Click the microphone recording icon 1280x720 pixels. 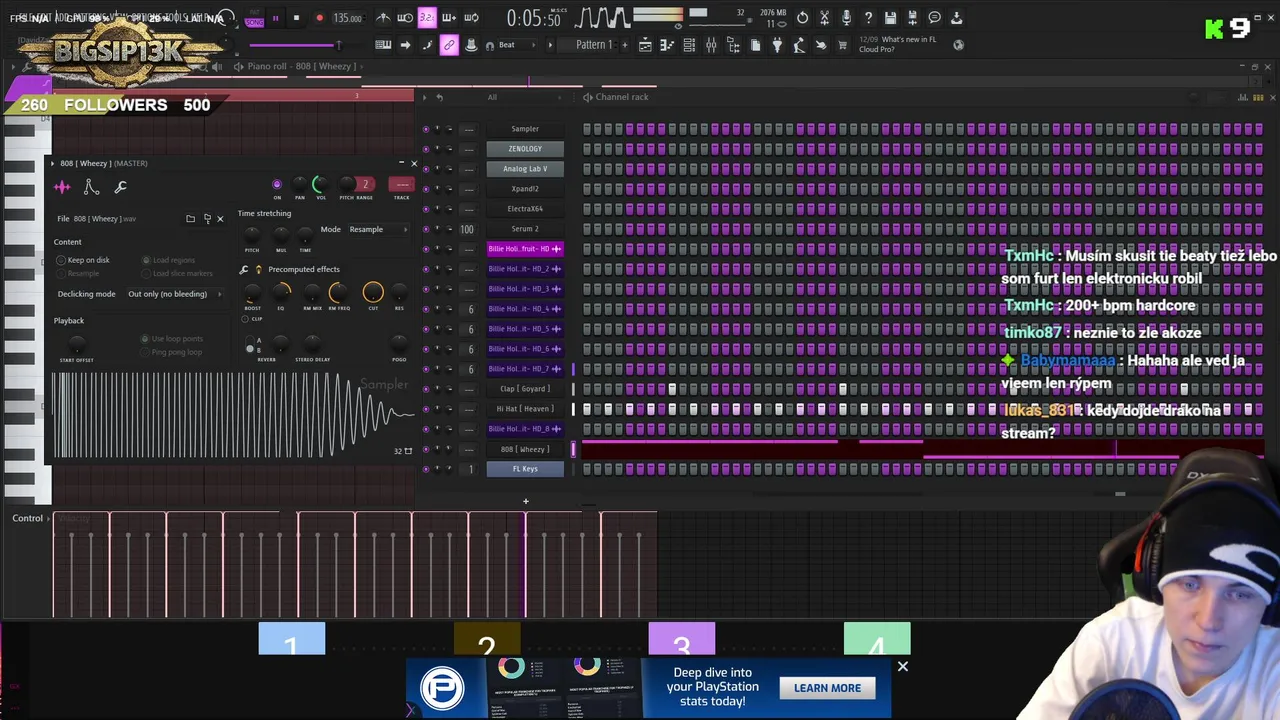tap(846, 18)
